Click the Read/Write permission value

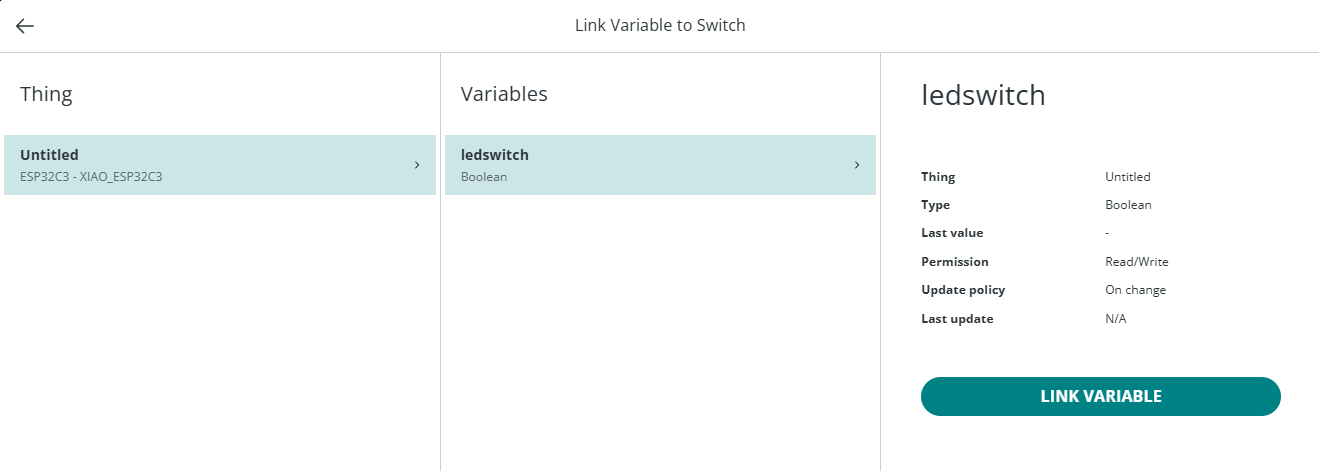coord(1136,262)
